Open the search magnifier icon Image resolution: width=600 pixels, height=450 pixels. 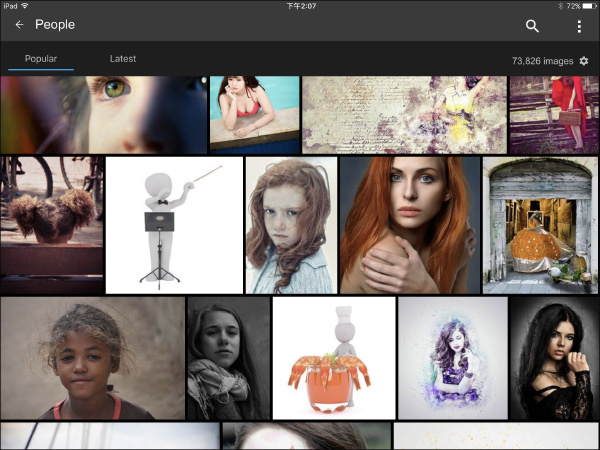coord(532,26)
